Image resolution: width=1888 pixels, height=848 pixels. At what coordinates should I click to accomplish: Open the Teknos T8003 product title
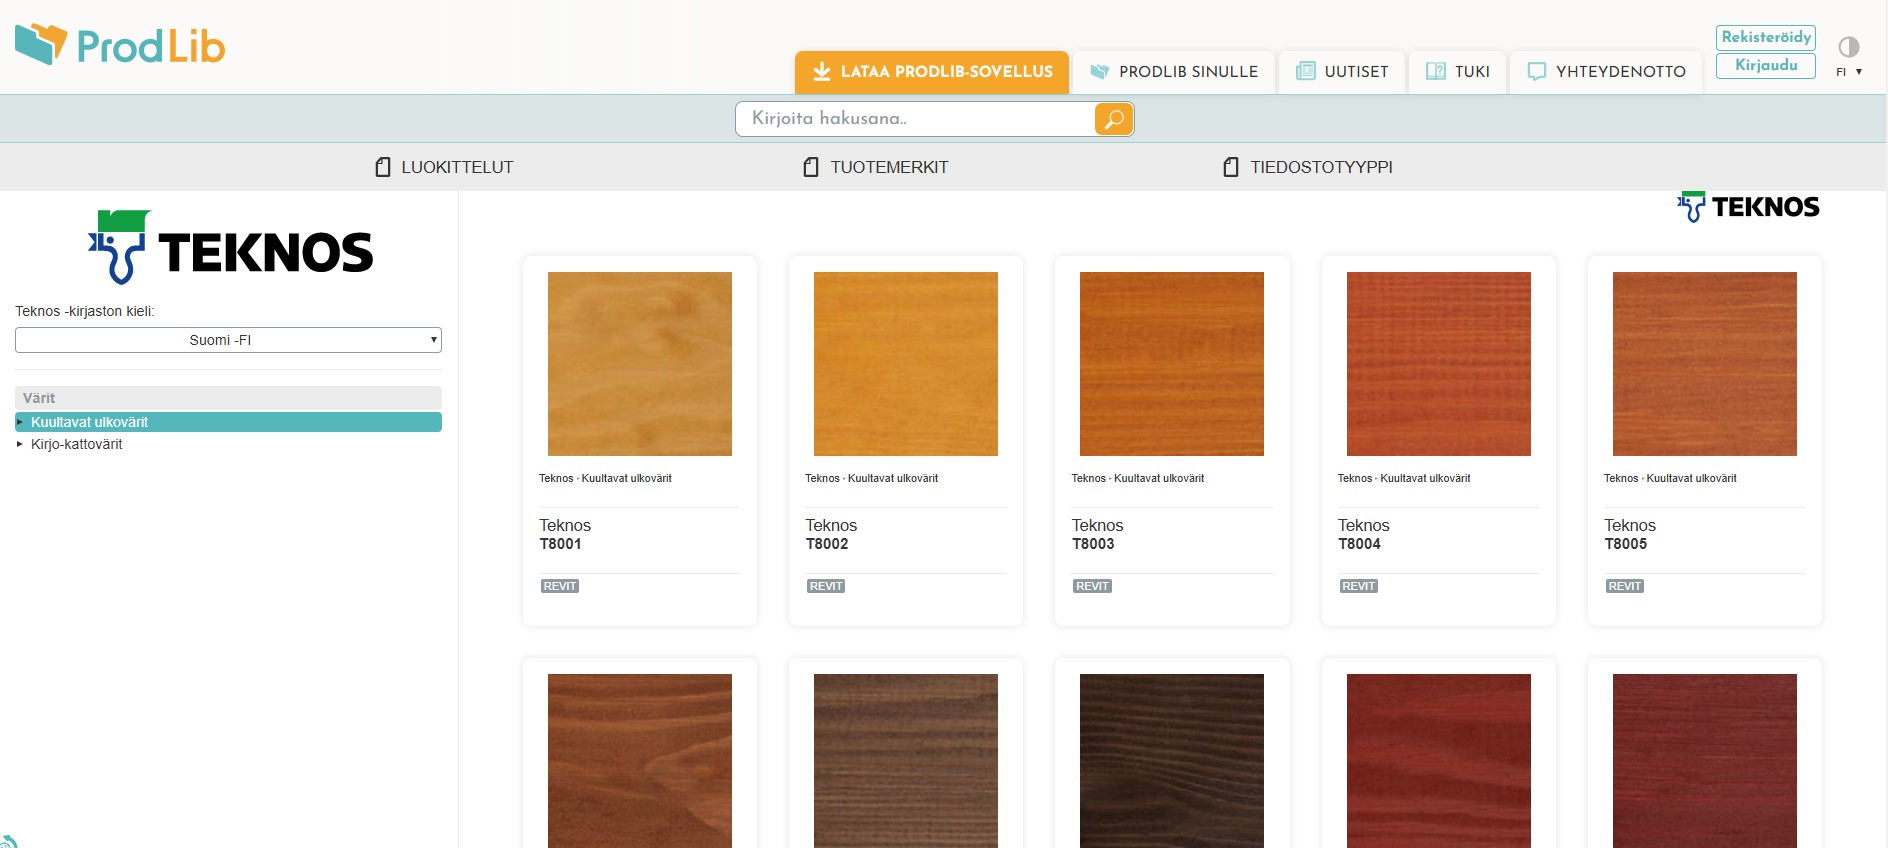click(x=1097, y=534)
